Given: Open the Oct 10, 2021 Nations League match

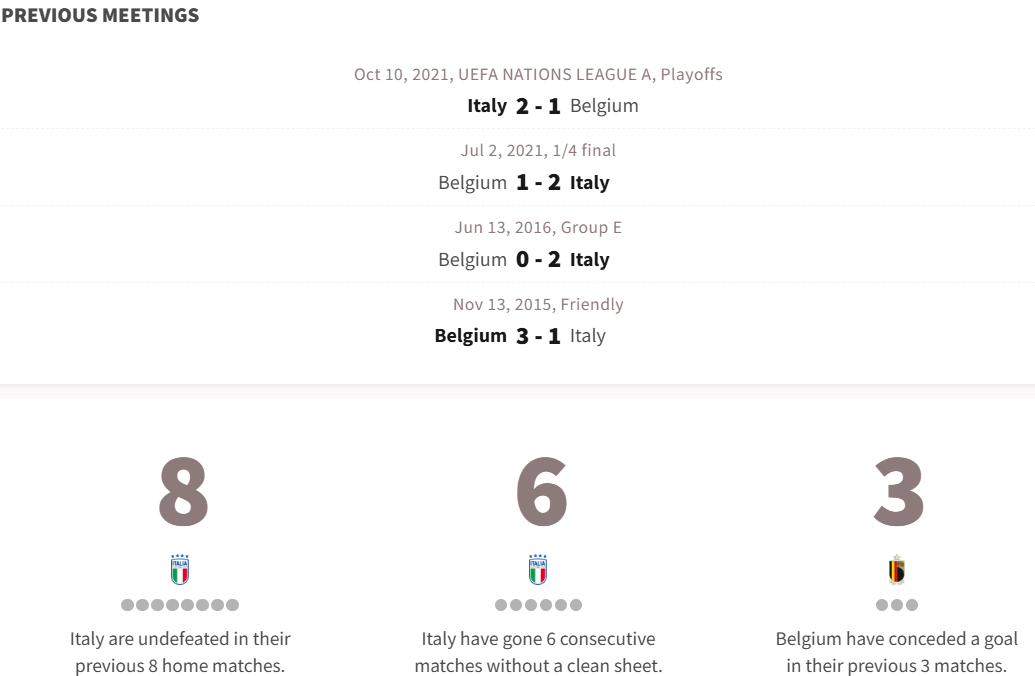Looking at the screenshot, I should click(538, 74).
